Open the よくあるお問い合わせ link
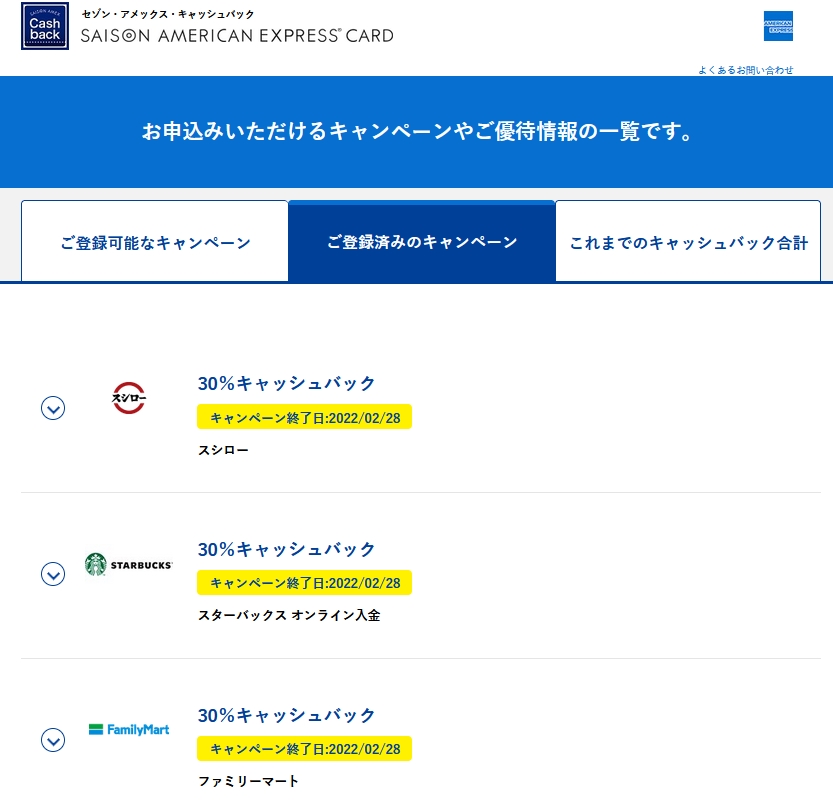 [x=745, y=70]
